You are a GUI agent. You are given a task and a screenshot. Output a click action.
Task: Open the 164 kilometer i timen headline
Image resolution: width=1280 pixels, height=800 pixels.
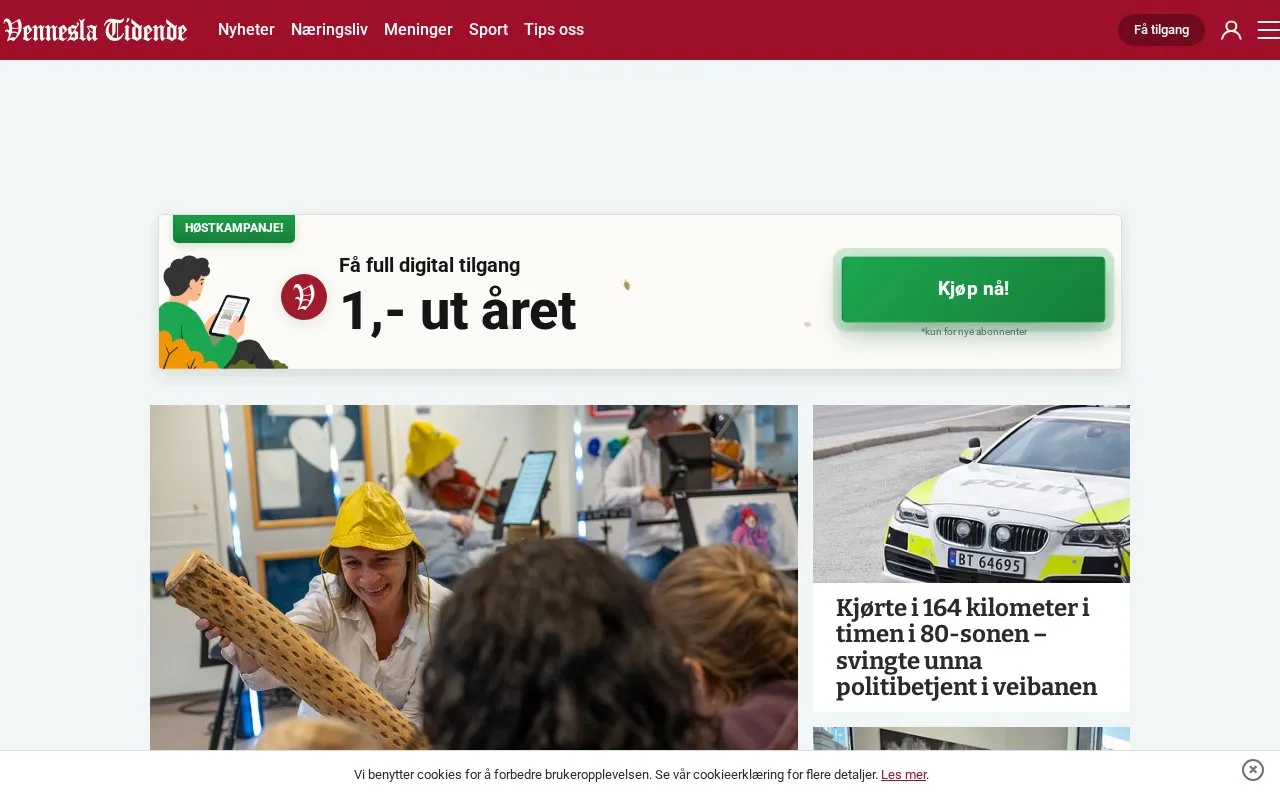click(x=966, y=648)
